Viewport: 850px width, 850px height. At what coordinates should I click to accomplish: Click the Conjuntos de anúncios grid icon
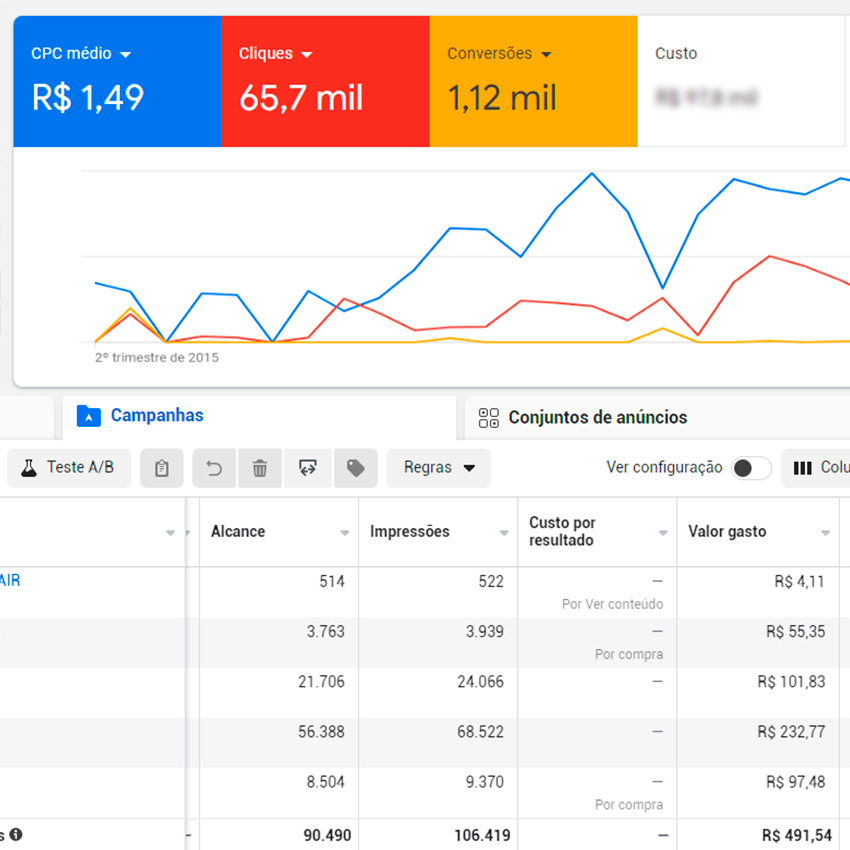[x=488, y=418]
